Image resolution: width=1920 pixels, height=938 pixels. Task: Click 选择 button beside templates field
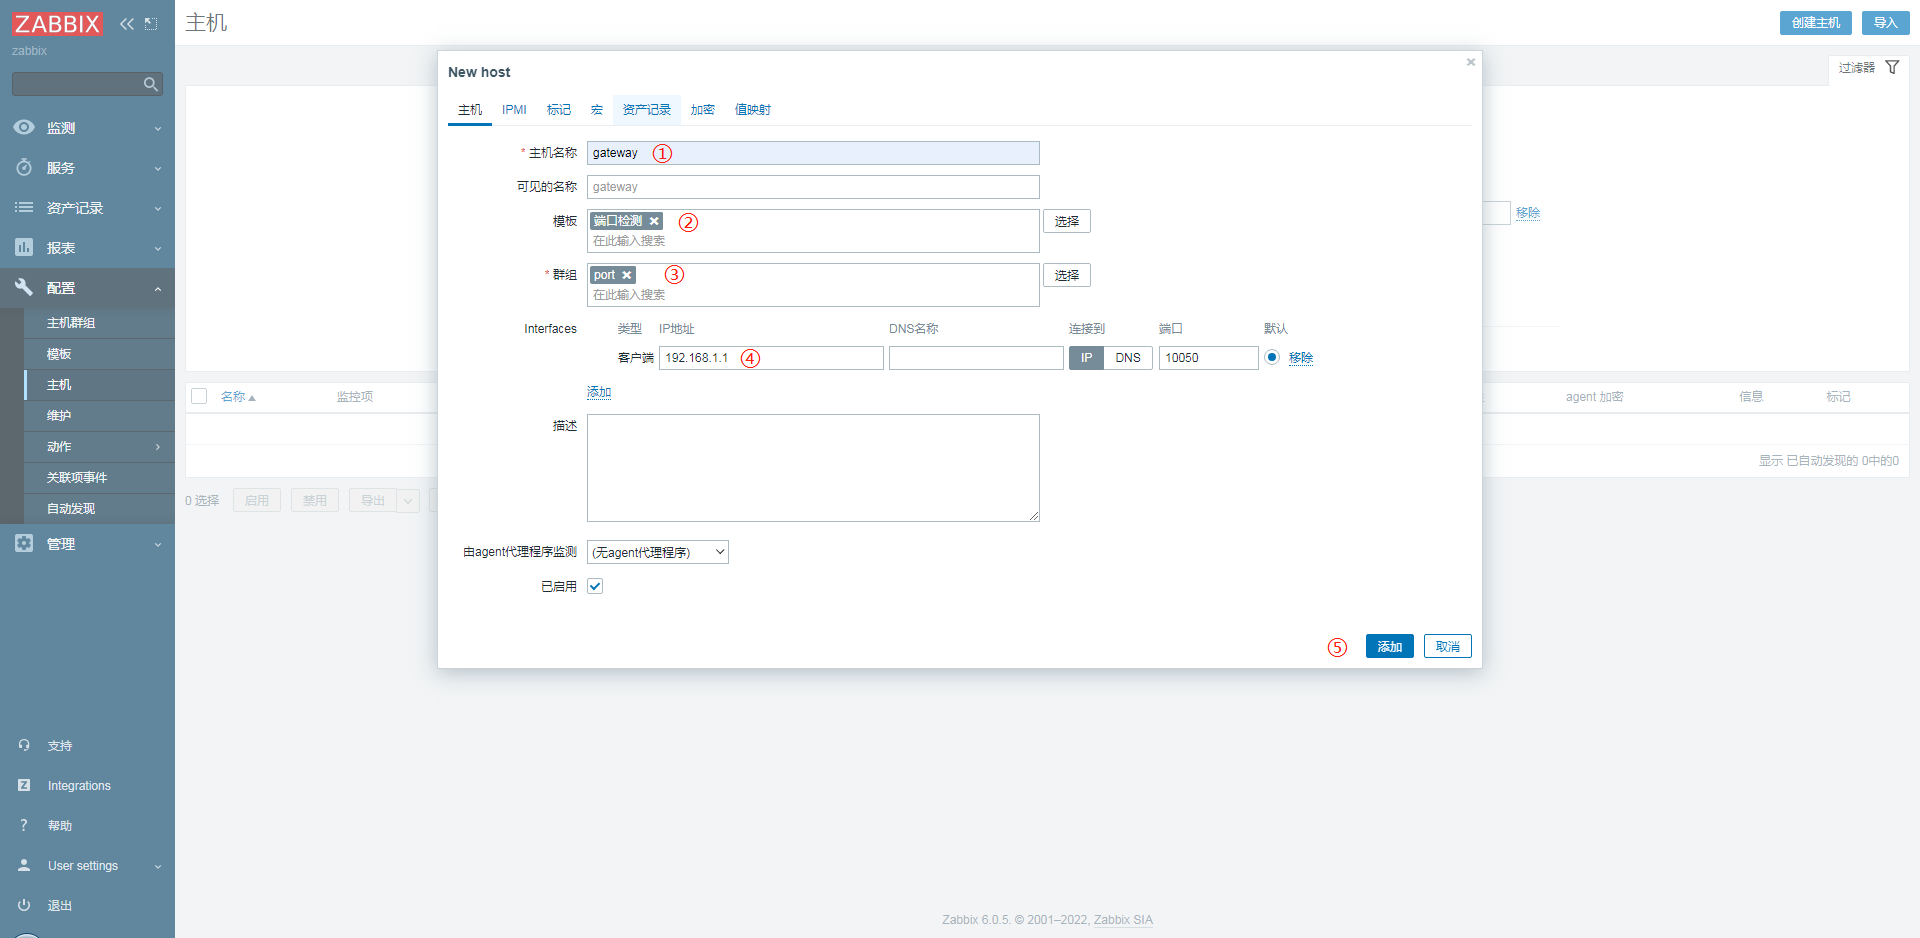pyautogui.click(x=1066, y=221)
